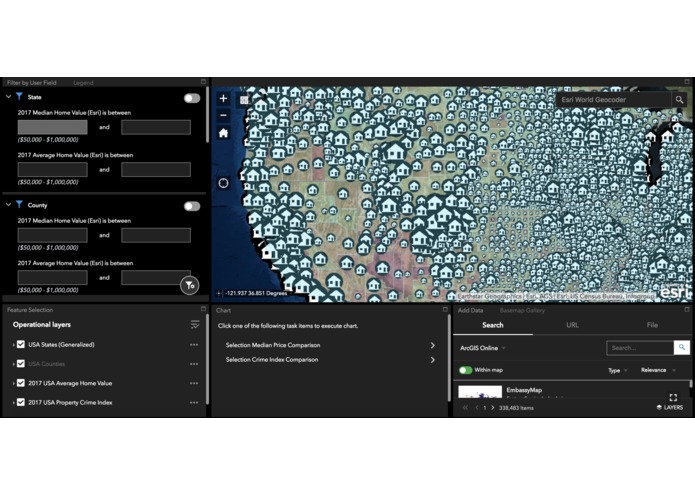Uncheck 2017 USA Property Crime Index layer
The width and height of the screenshot is (695, 494).
21,402
